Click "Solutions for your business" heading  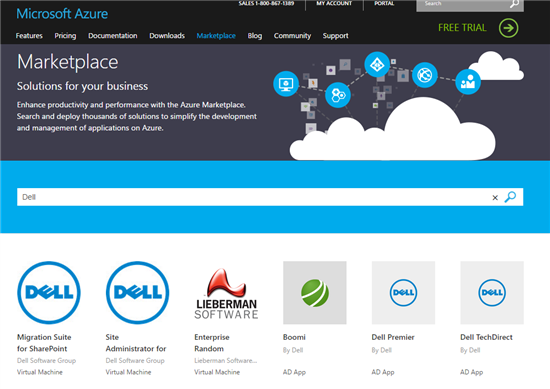coord(82,86)
